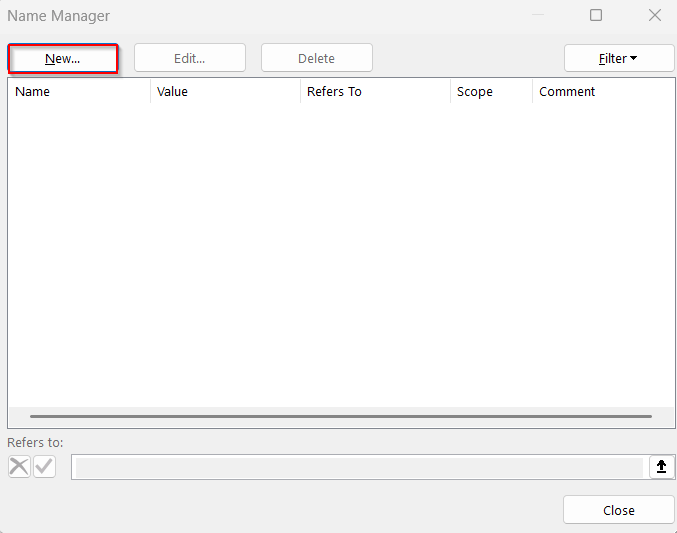Click the Value column header
This screenshot has width=677, height=533.
point(225,92)
